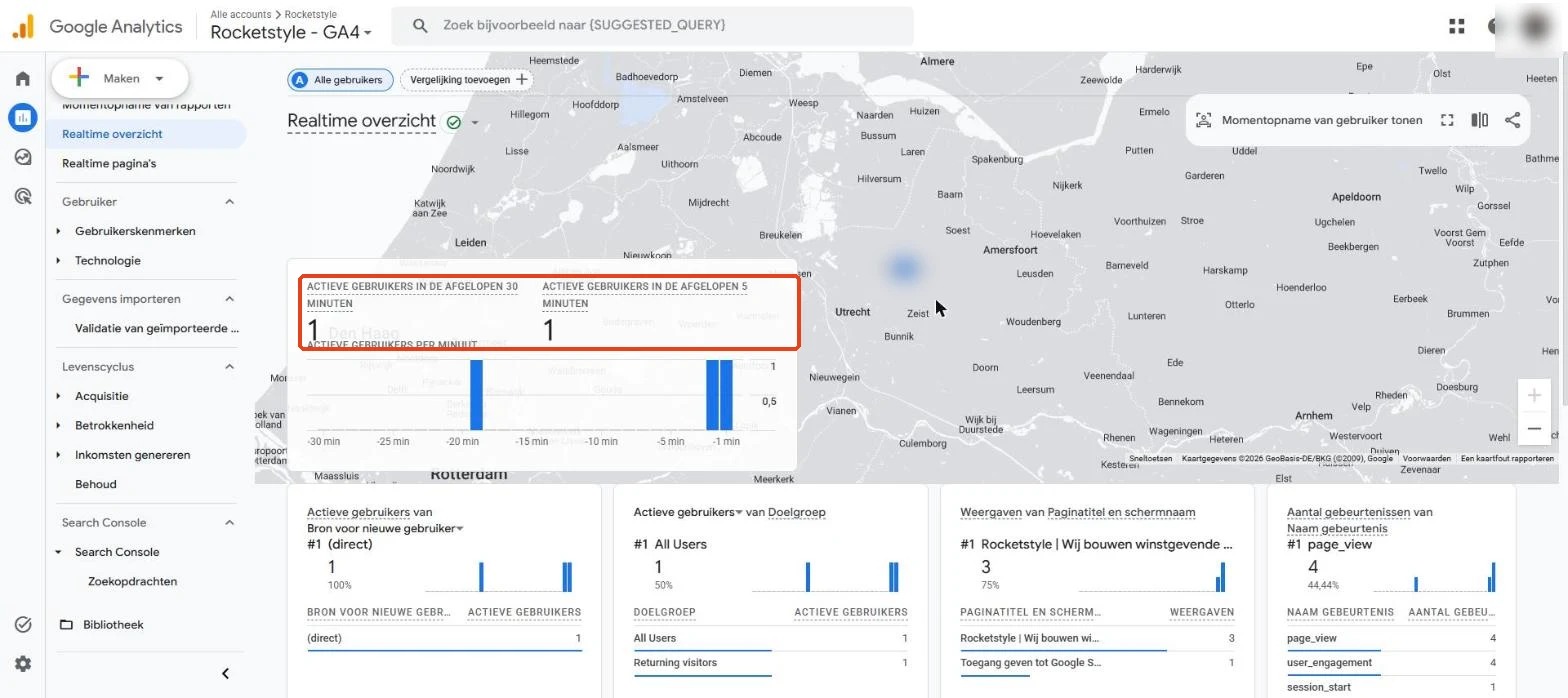Click the session_start event row
The width and height of the screenshot is (1568, 698).
[1391, 687]
